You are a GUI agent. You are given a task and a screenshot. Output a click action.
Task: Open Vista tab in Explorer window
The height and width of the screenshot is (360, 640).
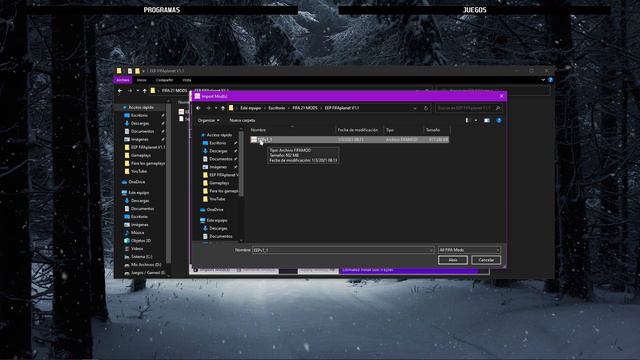[x=187, y=80]
